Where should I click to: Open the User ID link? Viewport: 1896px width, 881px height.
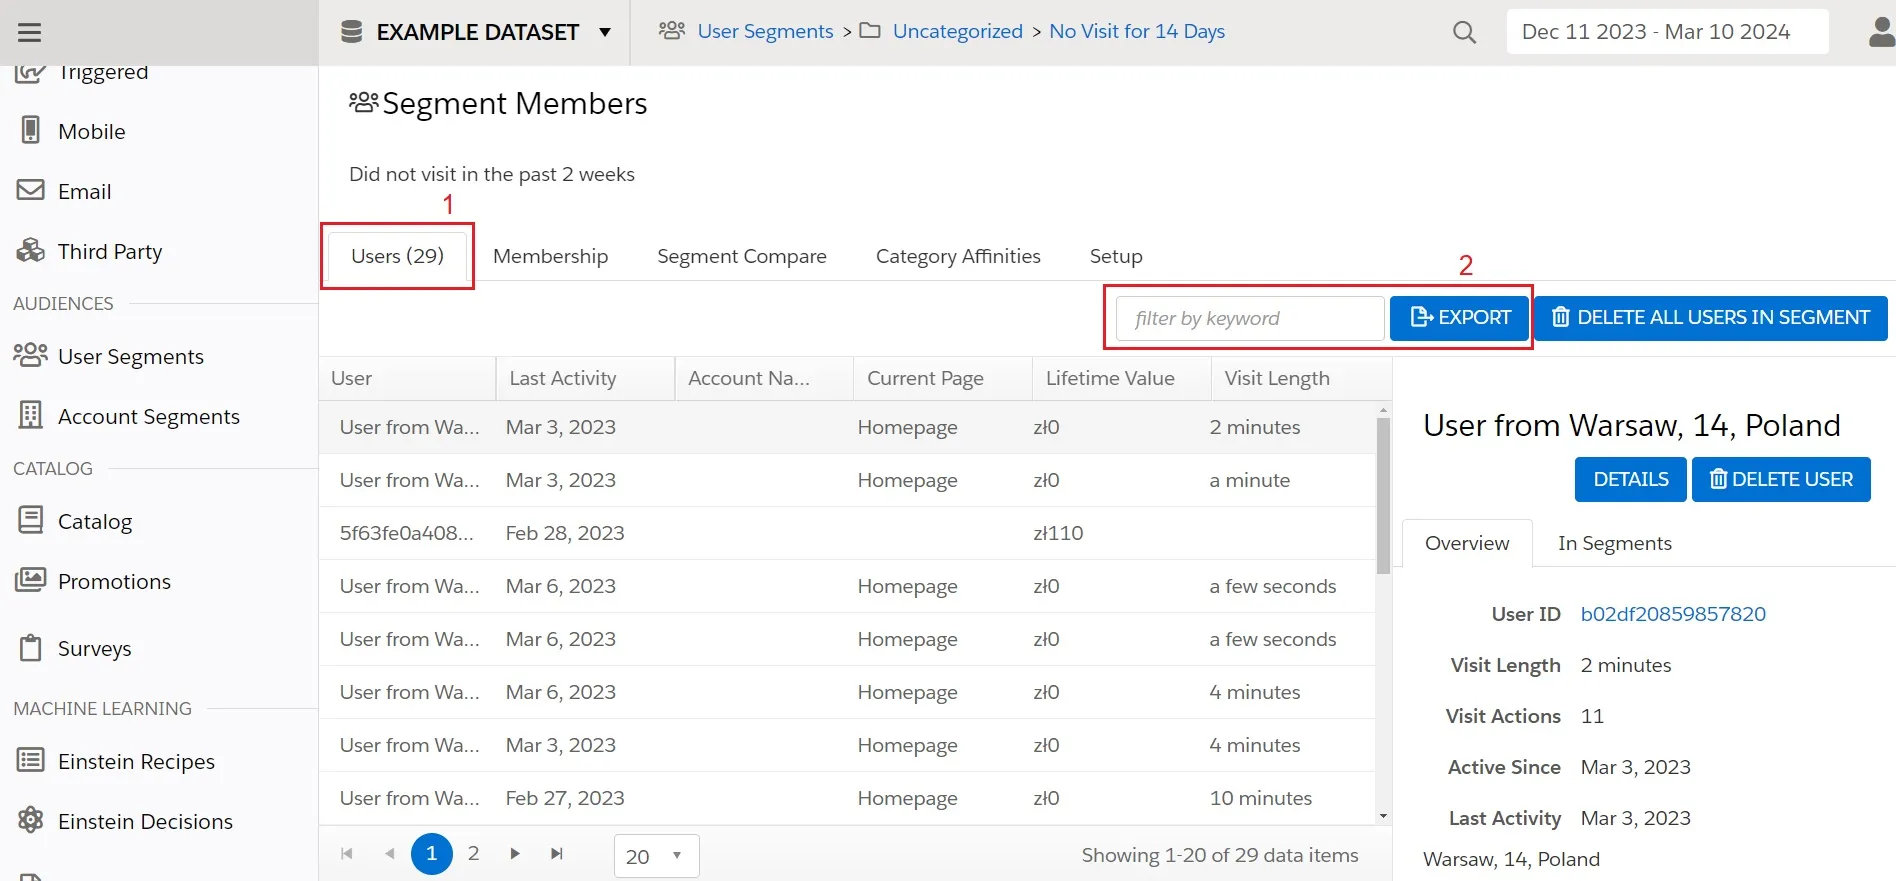1672,614
